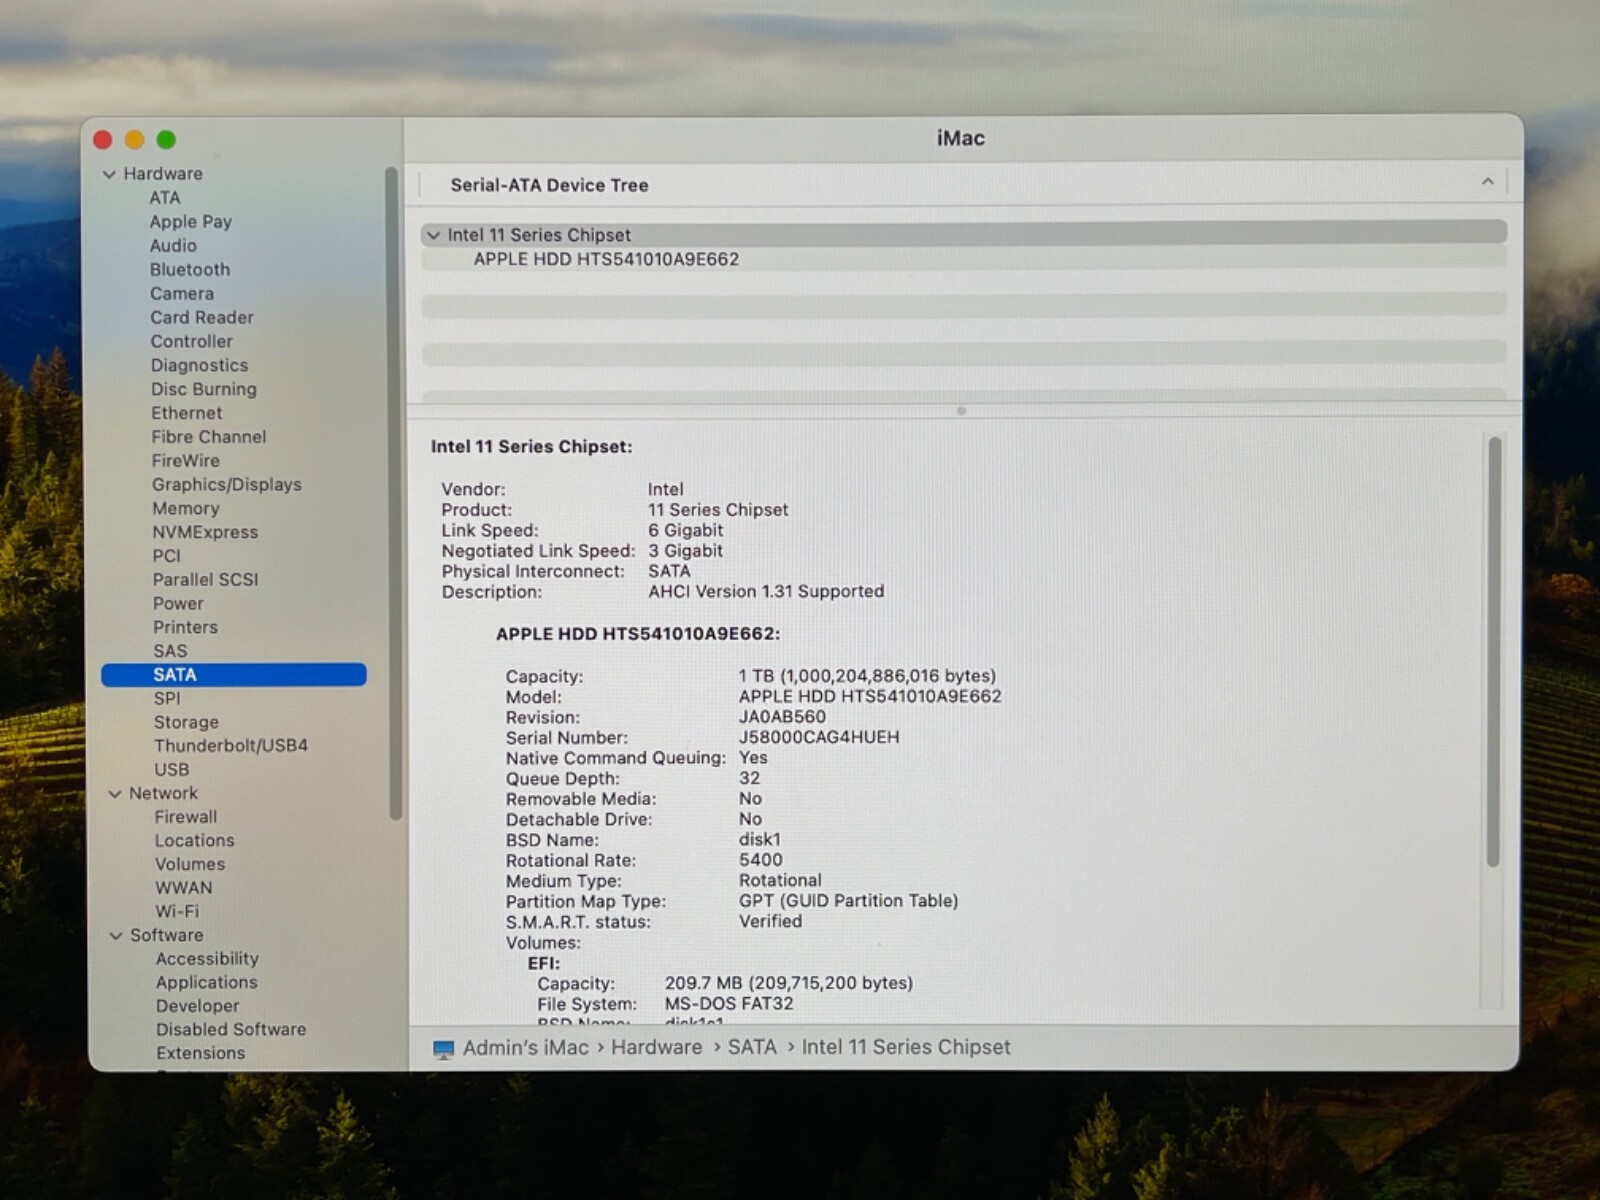This screenshot has height=1200, width=1600.
Task: Select SAS in the sidebar
Action: coord(170,651)
